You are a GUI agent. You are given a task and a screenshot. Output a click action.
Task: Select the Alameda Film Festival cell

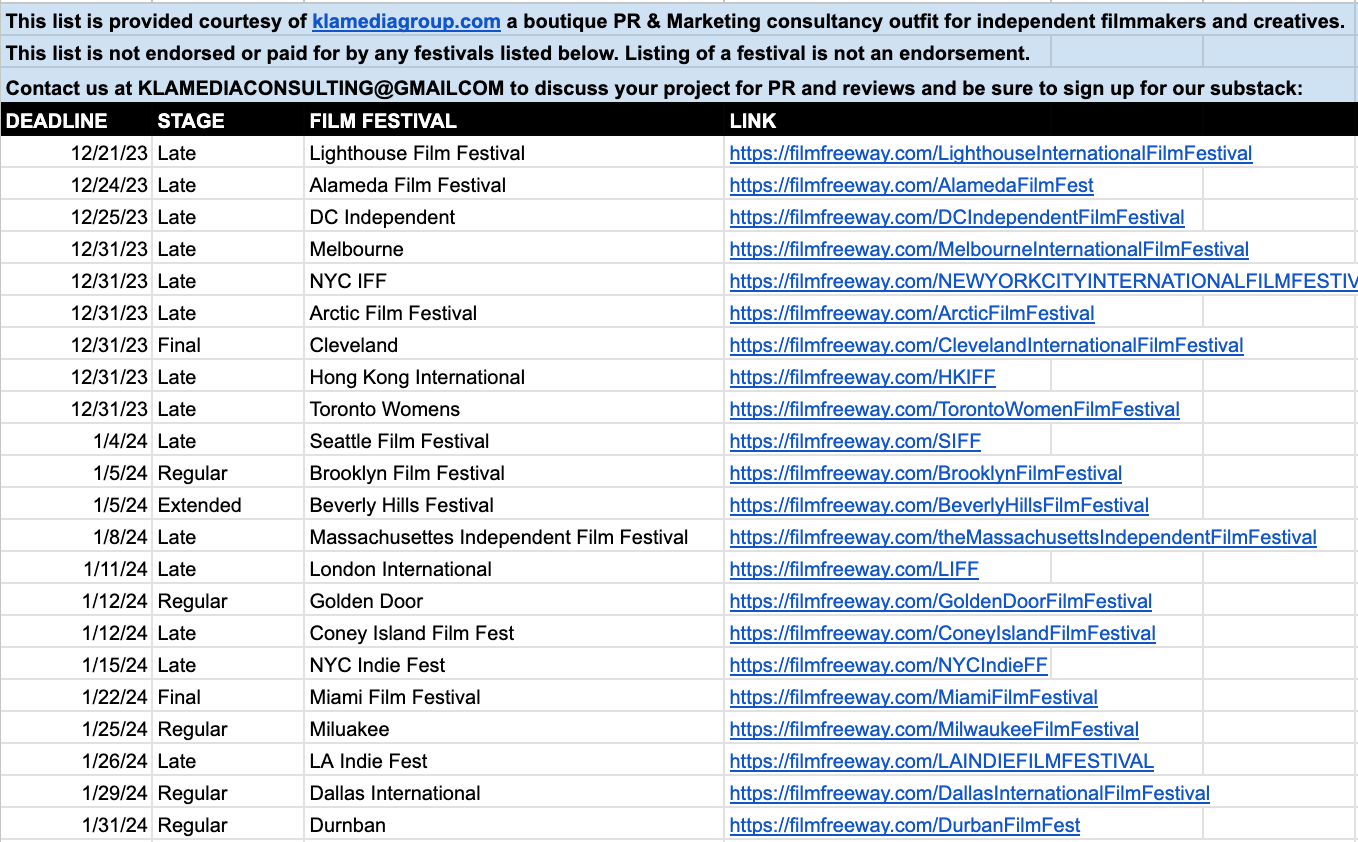click(x=514, y=185)
